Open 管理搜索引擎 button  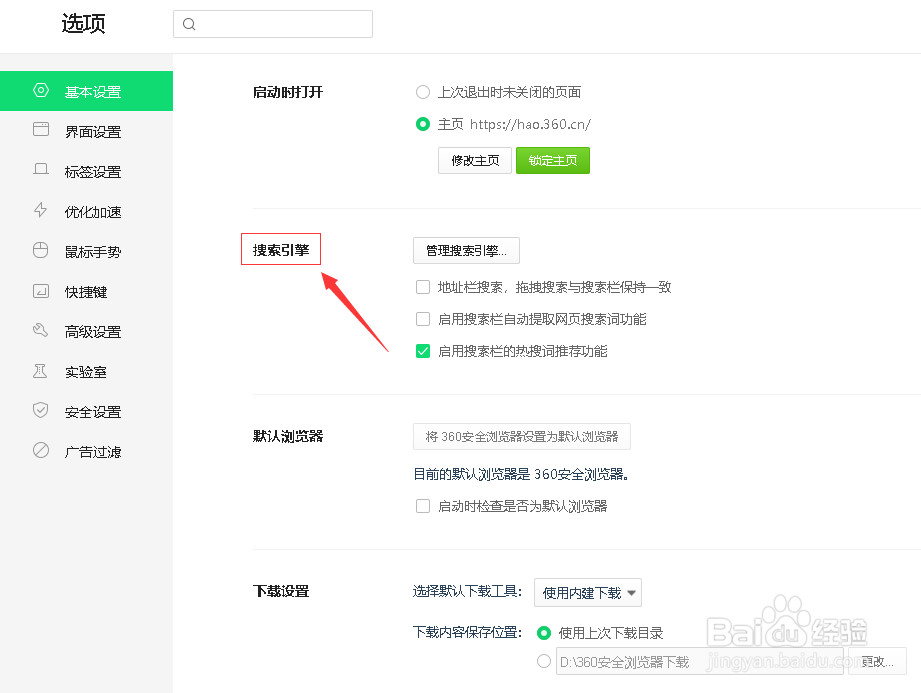point(466,251)
